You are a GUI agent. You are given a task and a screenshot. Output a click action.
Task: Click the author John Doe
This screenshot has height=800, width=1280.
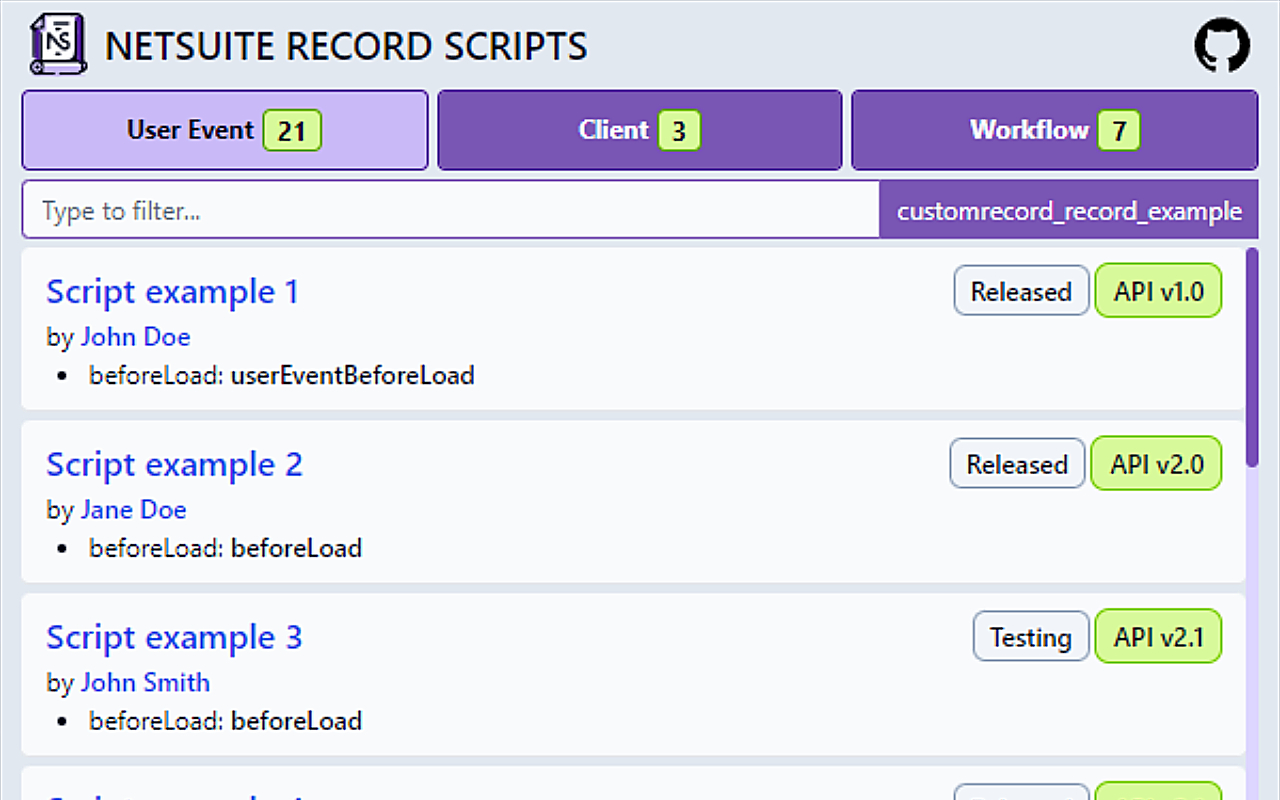pos(136,337)
